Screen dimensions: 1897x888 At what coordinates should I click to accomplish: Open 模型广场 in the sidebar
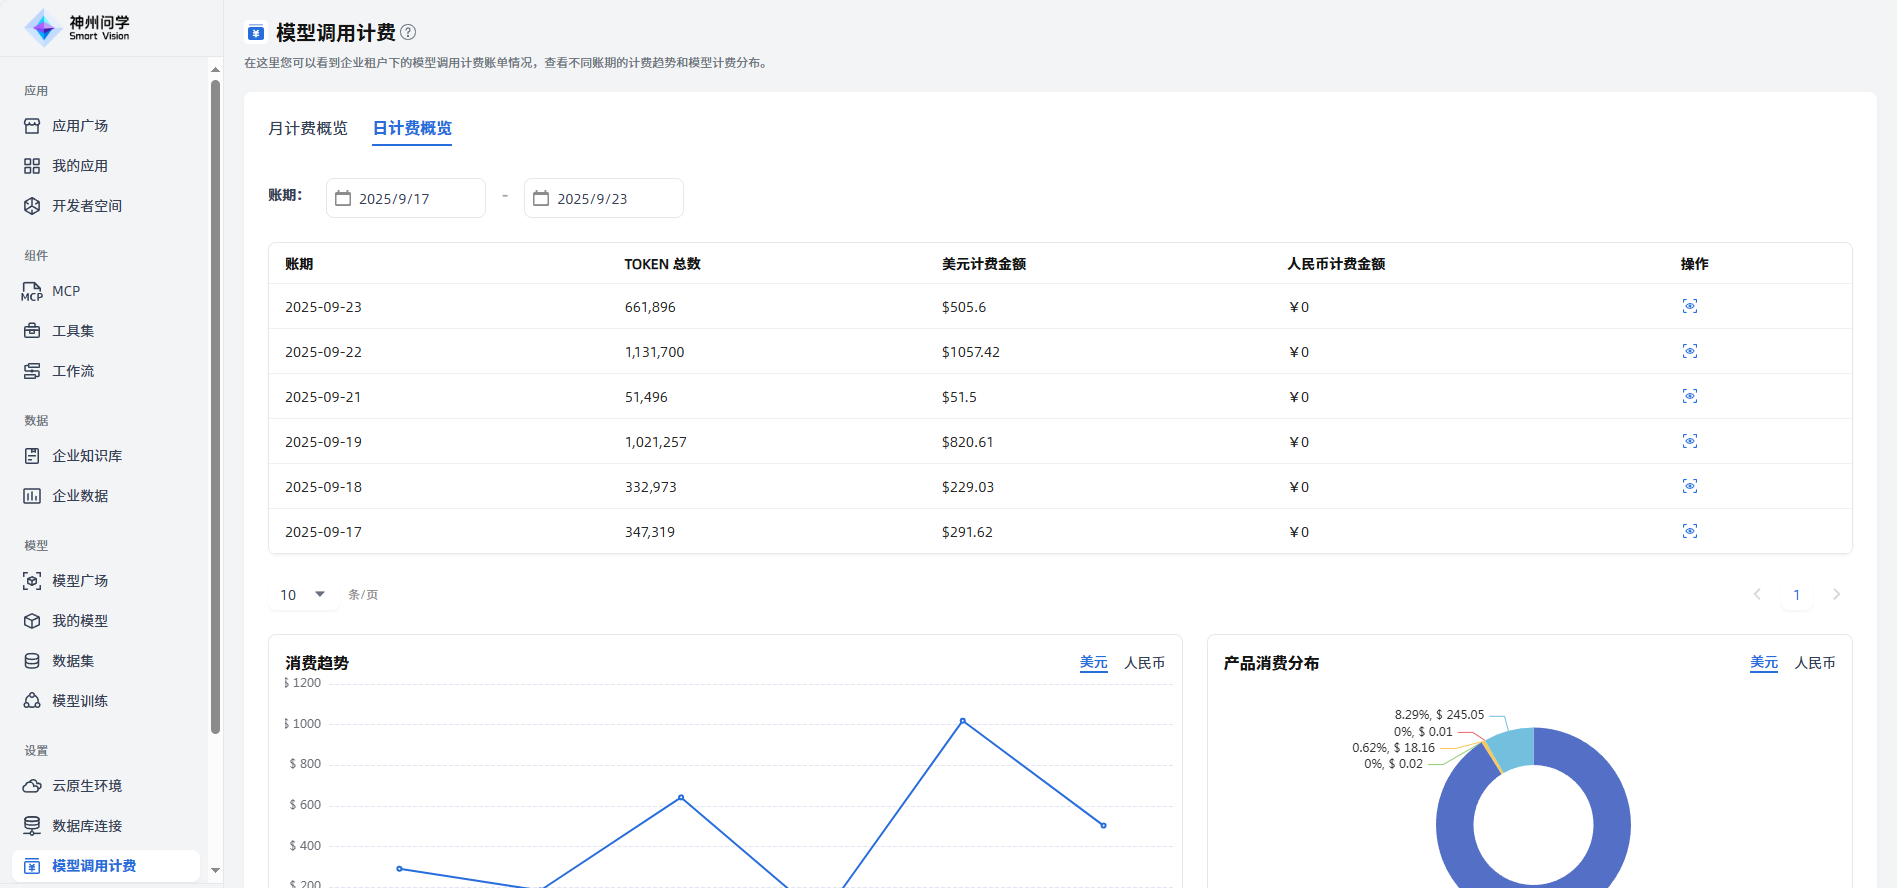tap(80, 581)
